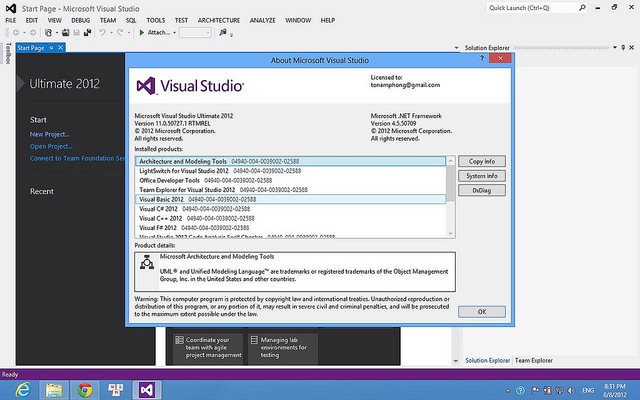This screenshot has width=640, height=400.
Task: Click the Action Center flag tray icon
Action: tap(536, 391)
